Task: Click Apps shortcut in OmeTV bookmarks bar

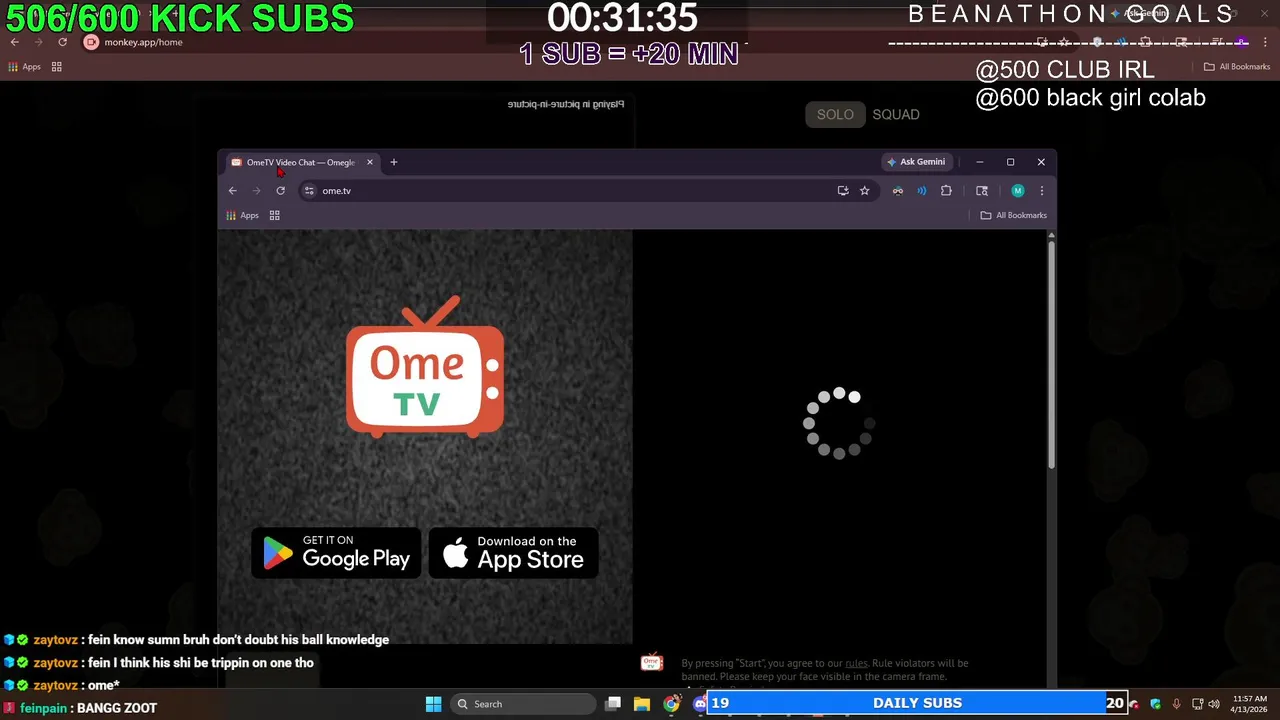Action: [243, 215]
